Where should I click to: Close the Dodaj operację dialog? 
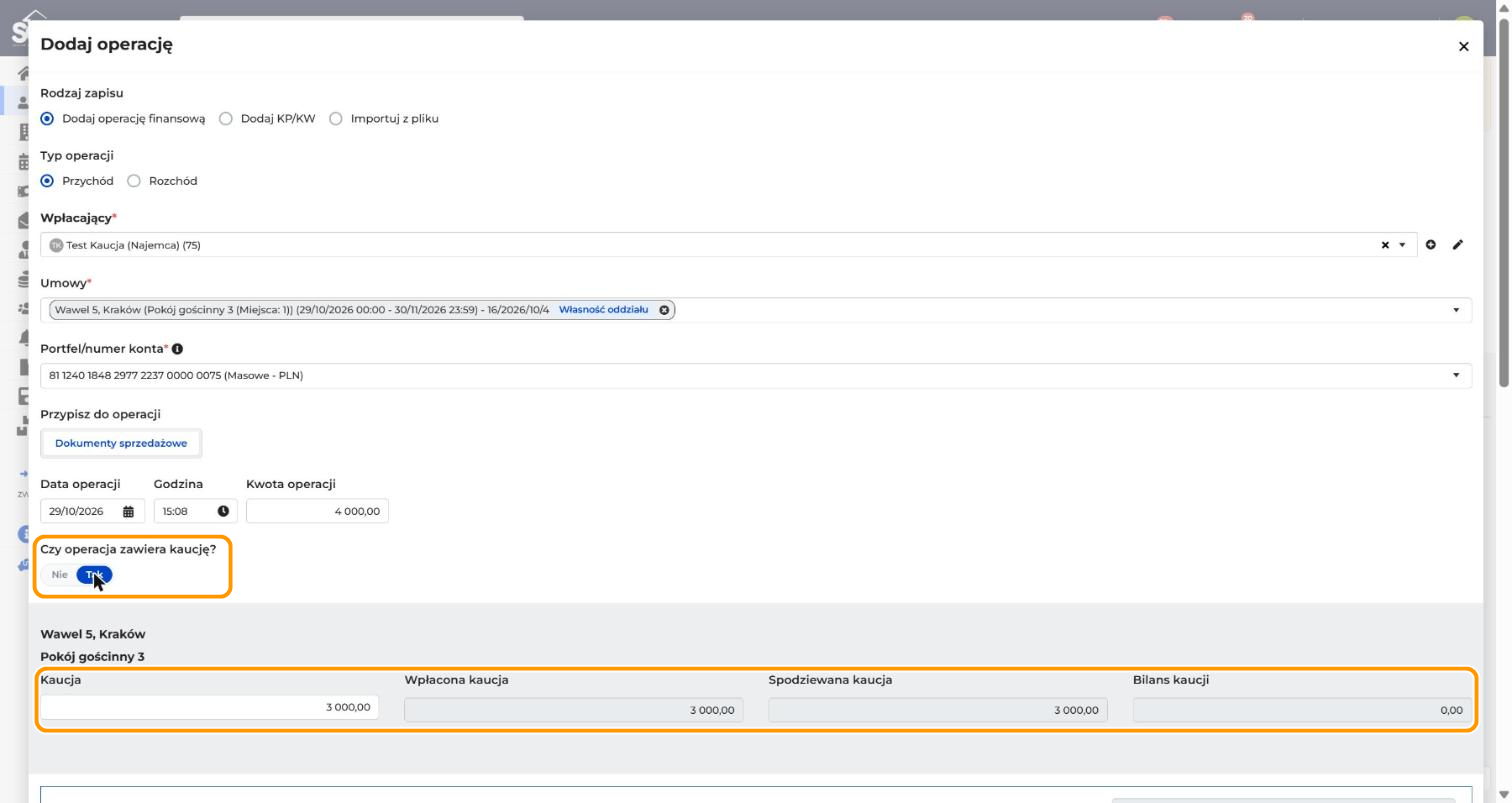[1463, 46]
